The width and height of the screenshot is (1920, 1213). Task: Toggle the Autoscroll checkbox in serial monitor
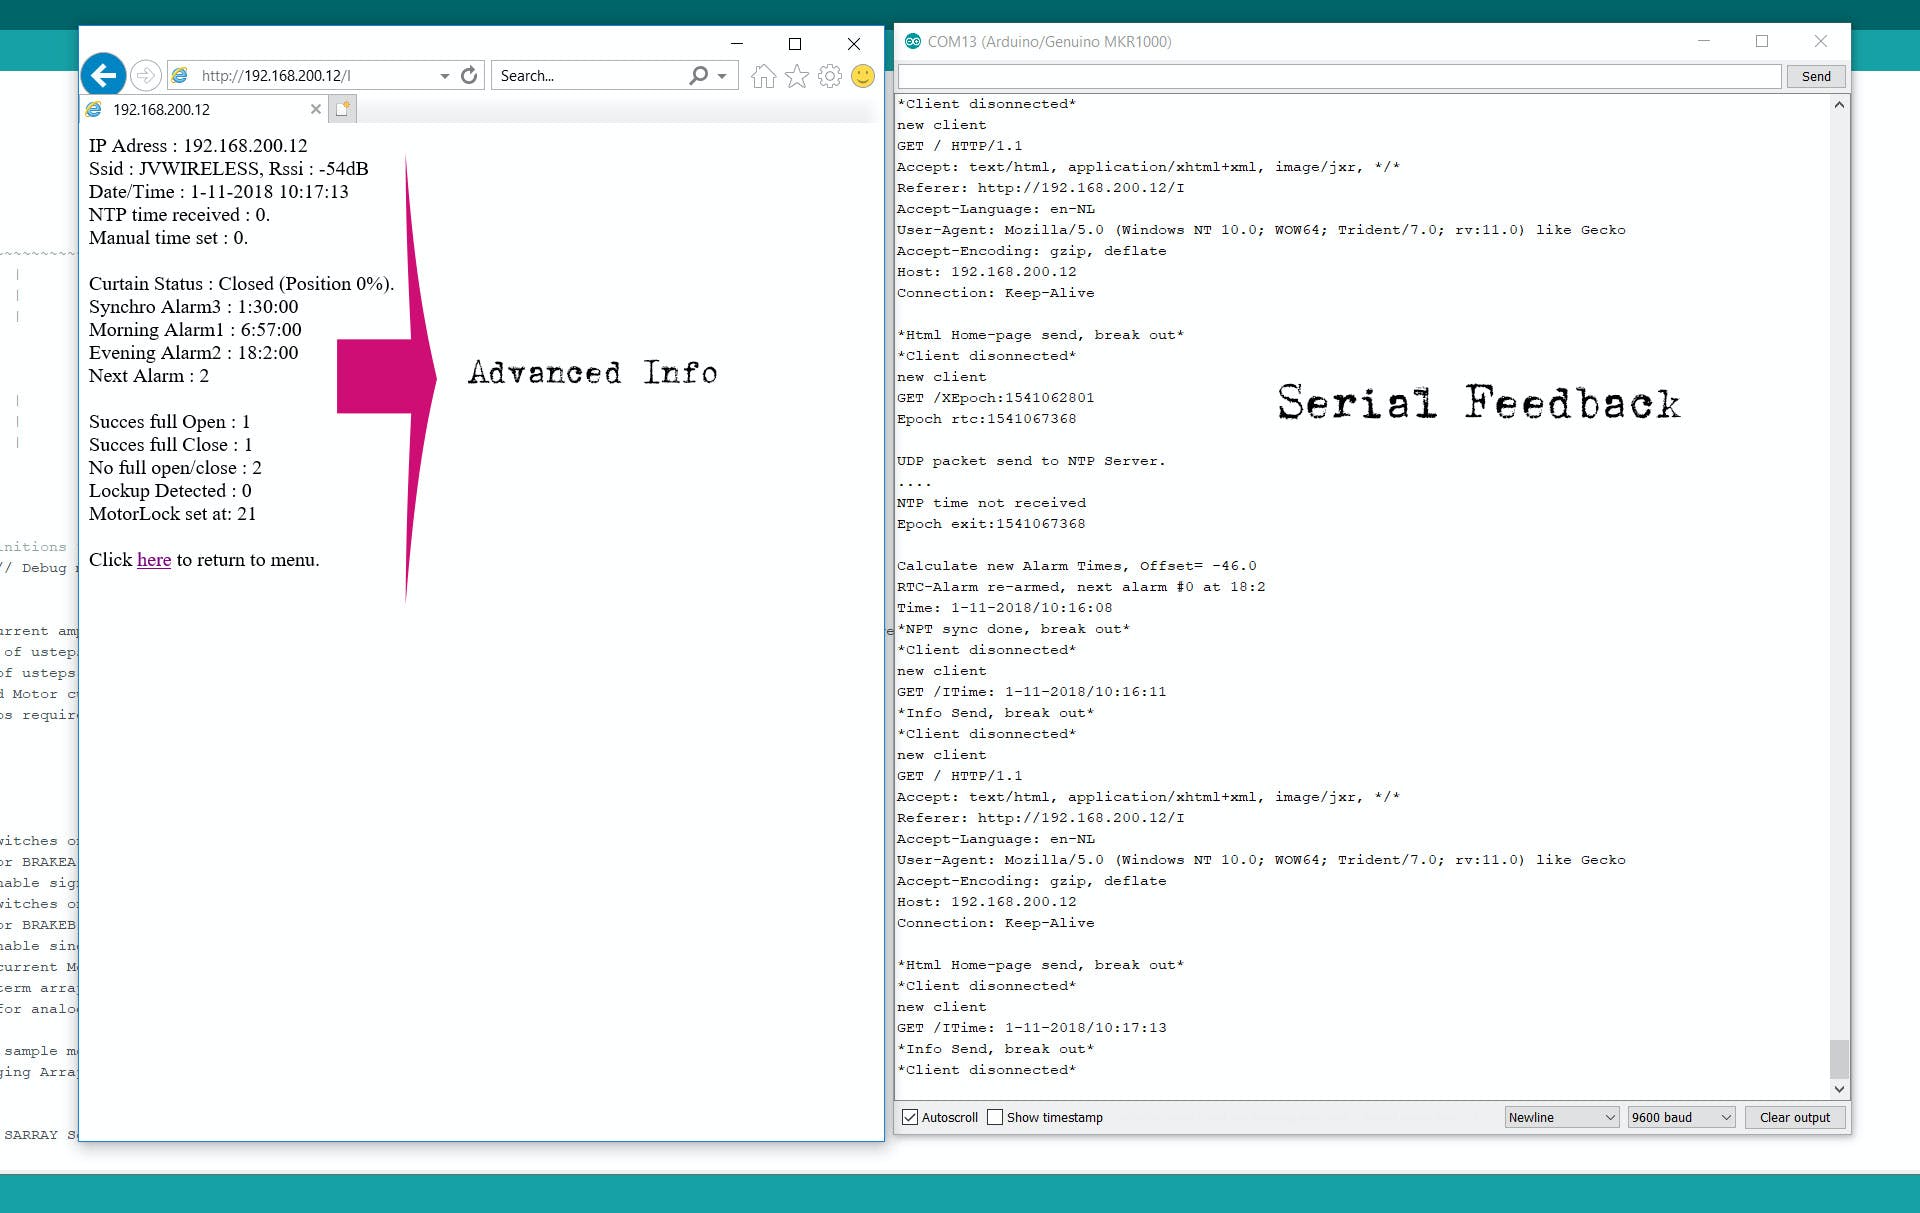click(x=910, y=1117)
